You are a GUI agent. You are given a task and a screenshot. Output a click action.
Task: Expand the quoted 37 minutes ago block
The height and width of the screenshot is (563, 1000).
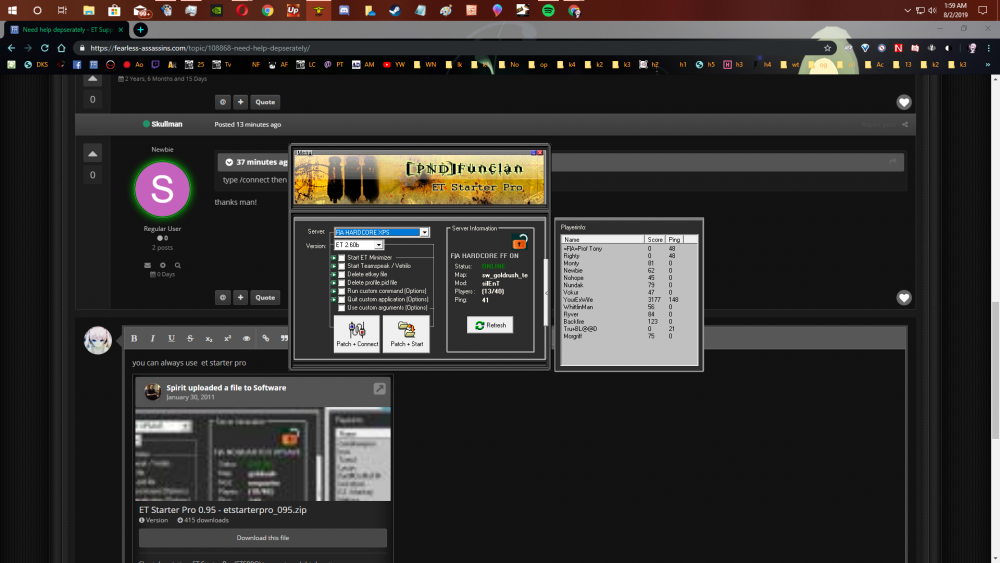(229, 162)
